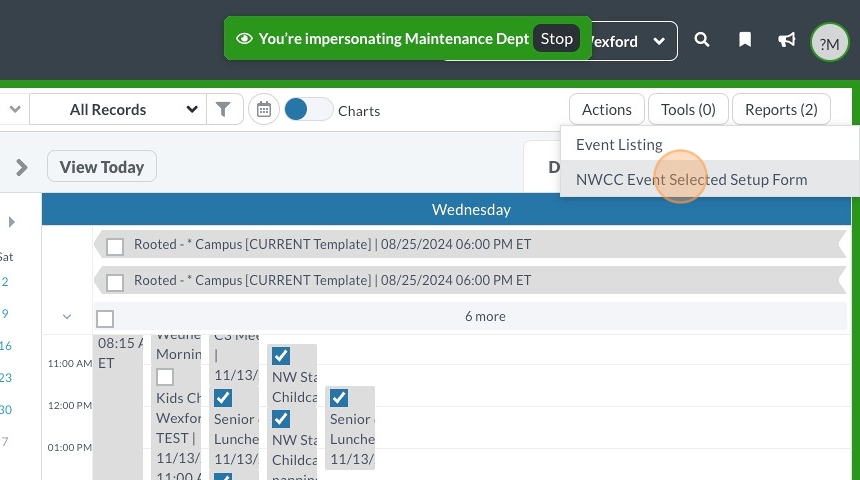Stop impersonating Maintenance Dept
This screenshot has height=480, width=860.
click(556, 39)
